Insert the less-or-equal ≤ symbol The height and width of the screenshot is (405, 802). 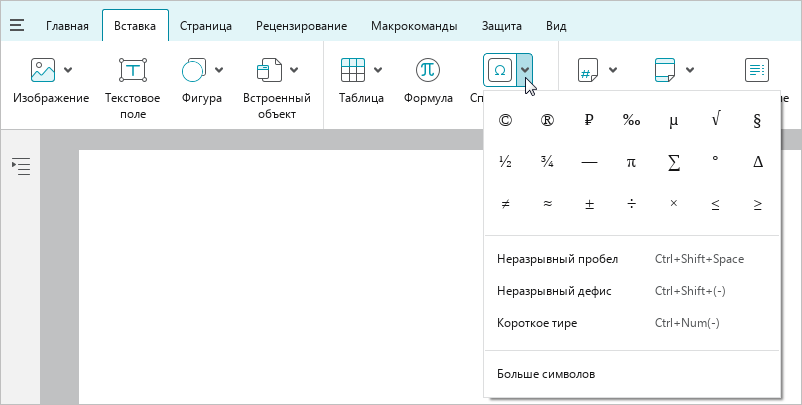716,204
